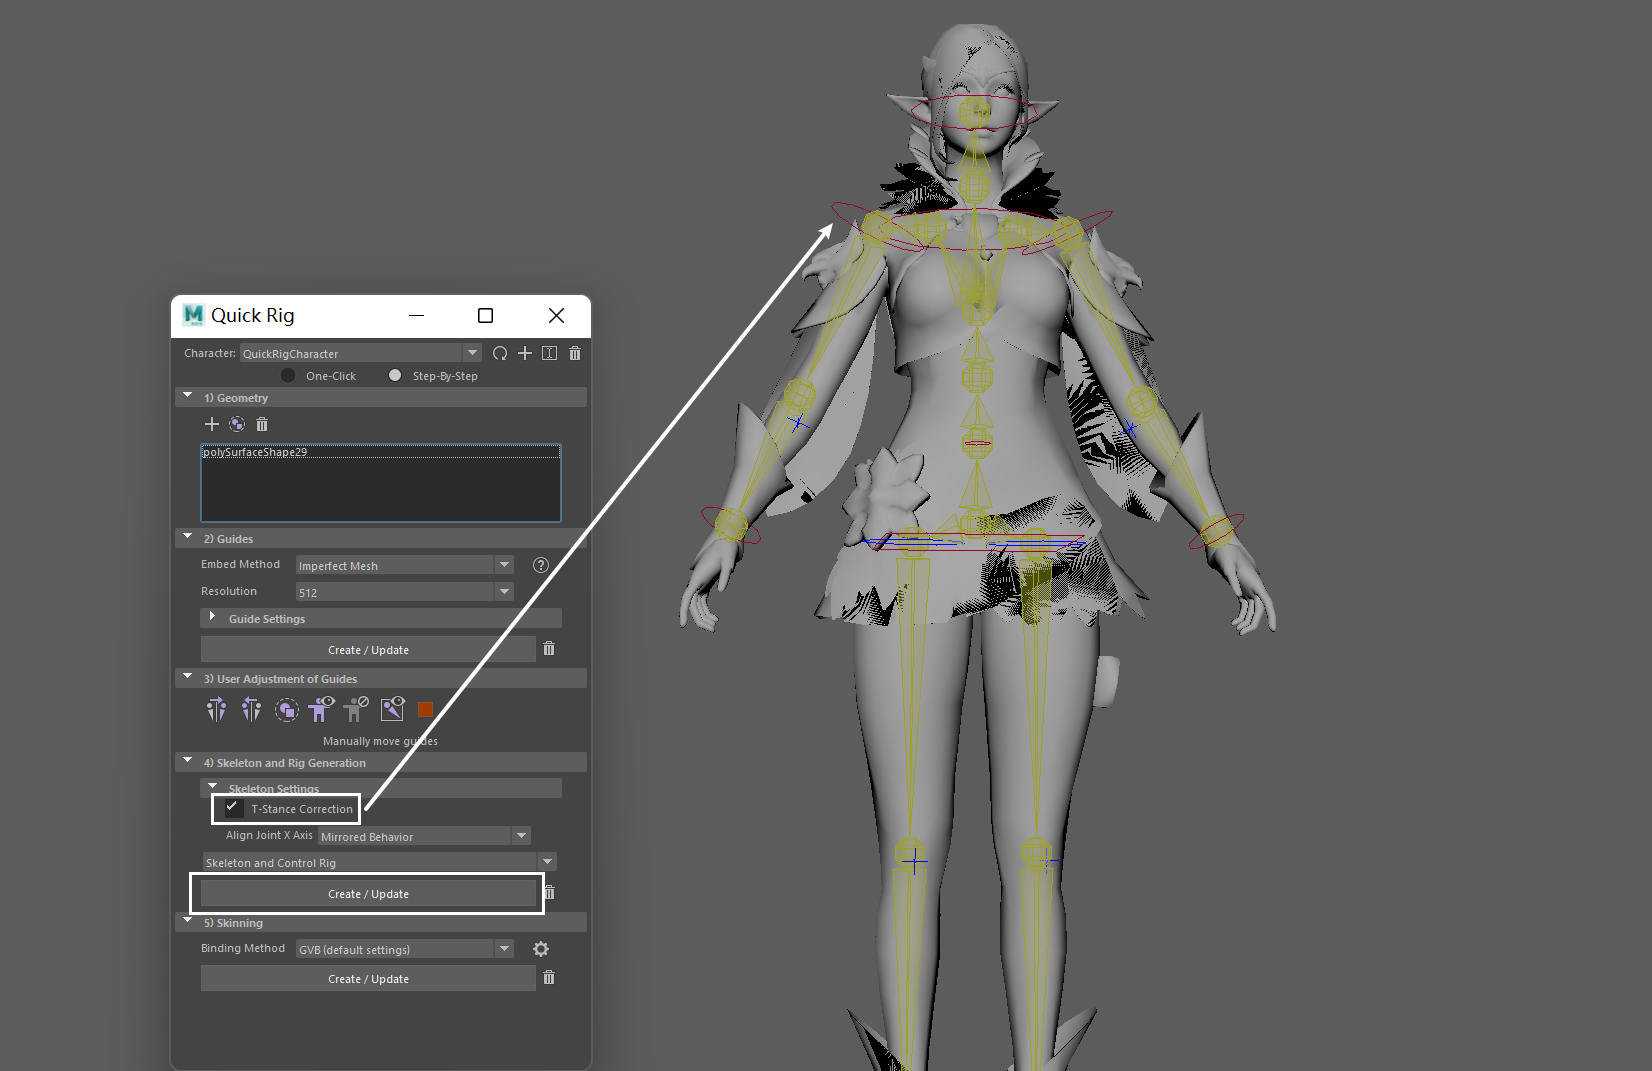Click Create / Update under Skinning
Viewport: 1652px width, 1071px height.
[368, 978]
